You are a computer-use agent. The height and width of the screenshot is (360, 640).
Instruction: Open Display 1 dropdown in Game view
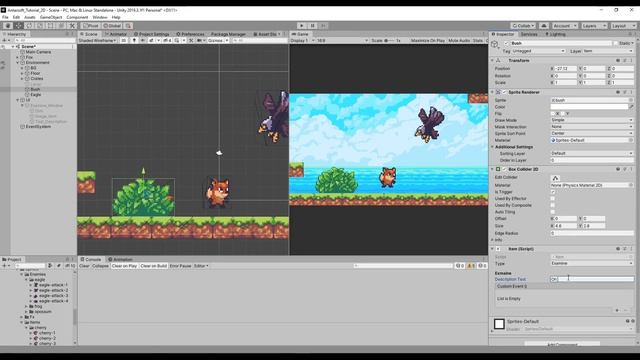302,40
